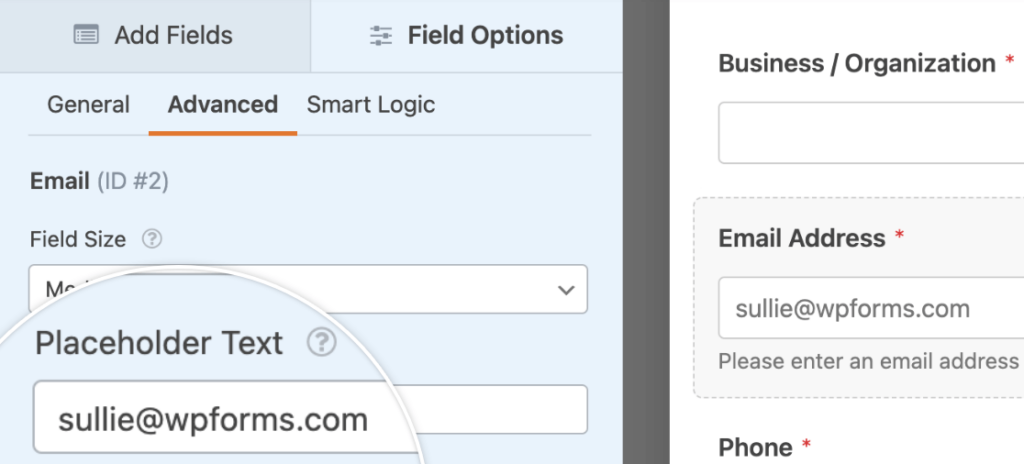The width and height of the screenshot is (1024, 464).
Task: Open the Smart Logic sub-tab
Action: [371, 105]
